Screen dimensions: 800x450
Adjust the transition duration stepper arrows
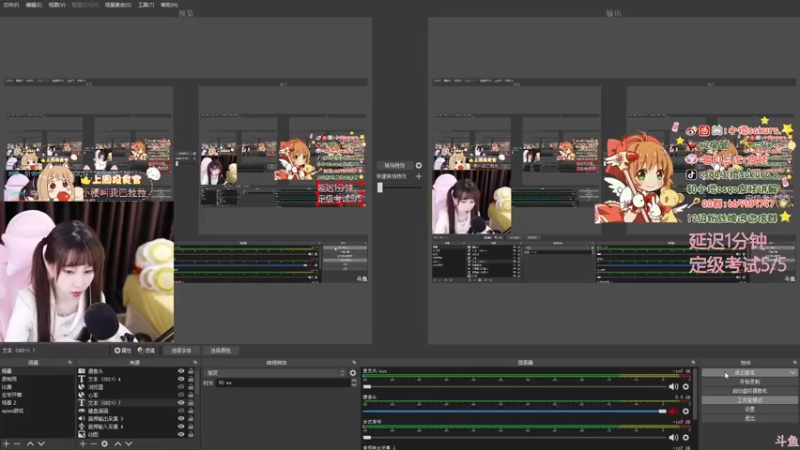(x=354, y=383)
